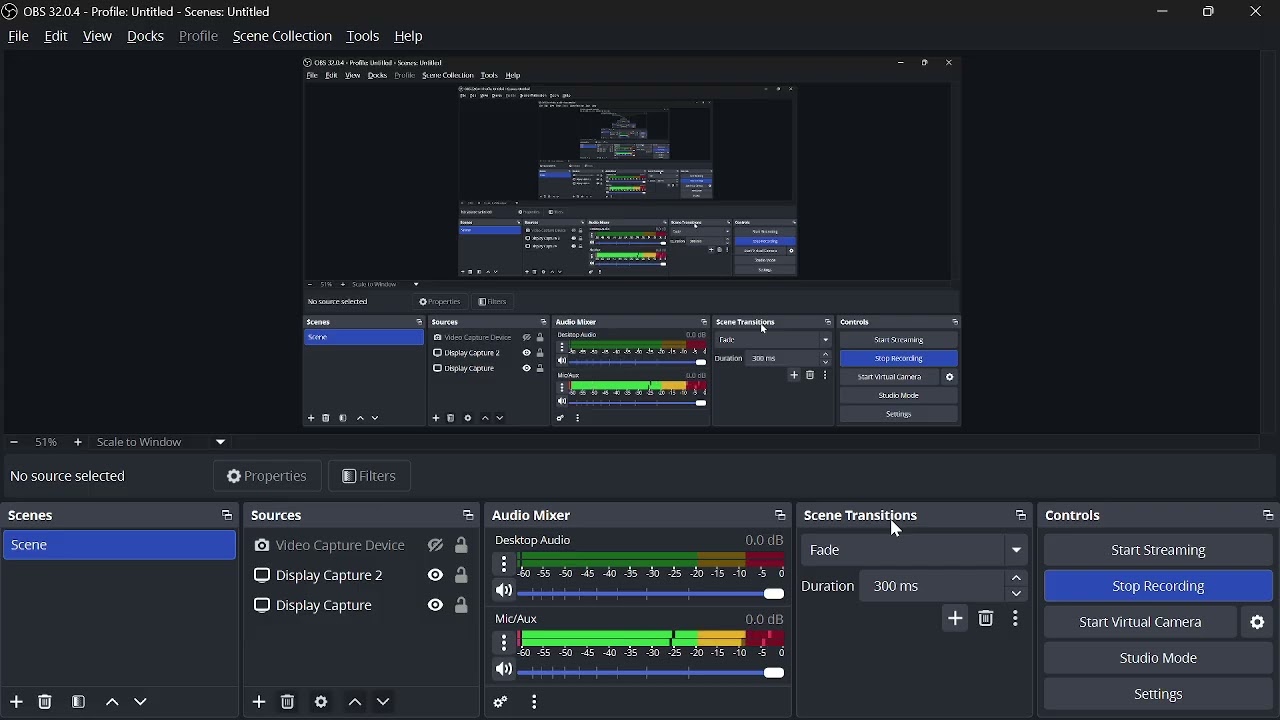The image size is (1280, 720).
Task: Open transition properties three-dot icon
Action: pos(1017,620)
